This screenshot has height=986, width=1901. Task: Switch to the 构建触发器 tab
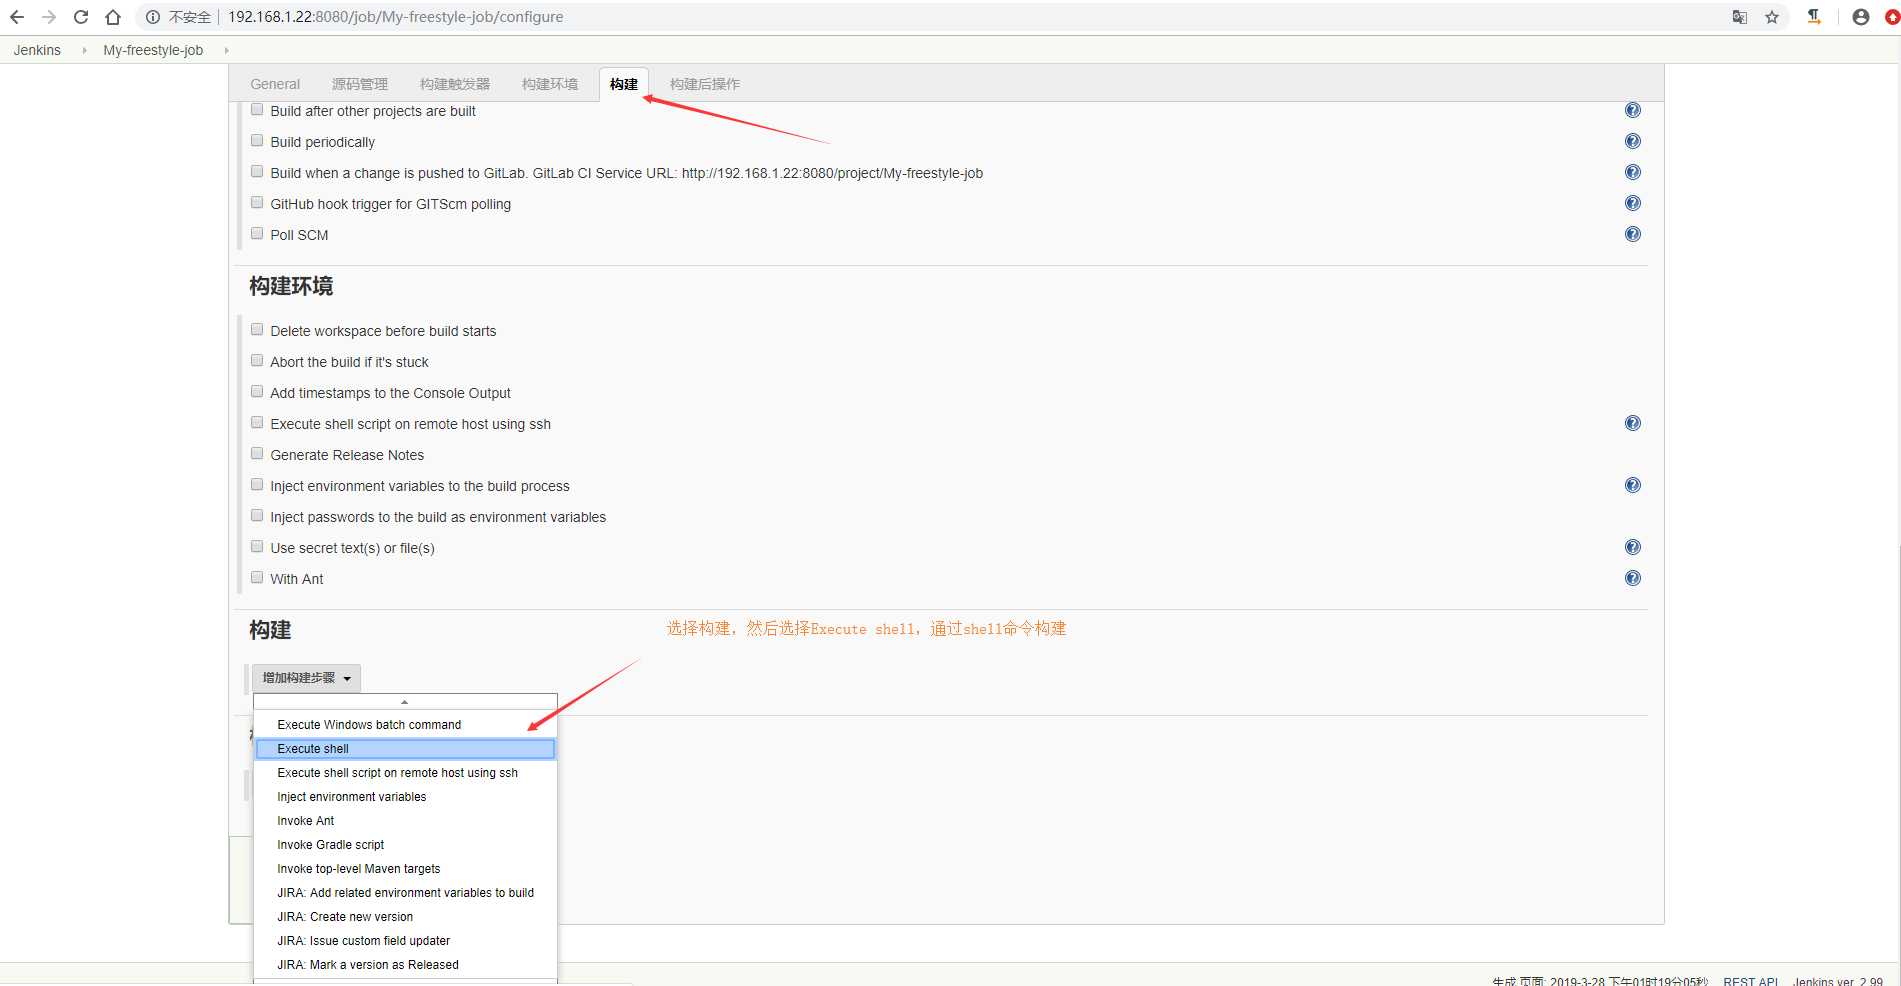pos(455,84)
